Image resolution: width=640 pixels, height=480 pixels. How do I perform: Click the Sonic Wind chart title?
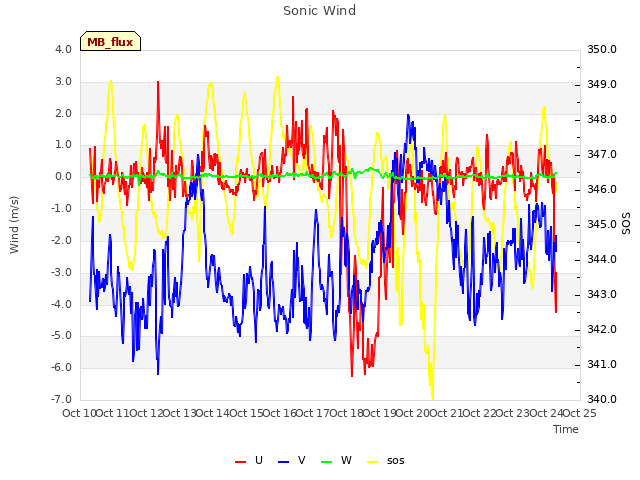pyautogui.click(x=319, y=11)
